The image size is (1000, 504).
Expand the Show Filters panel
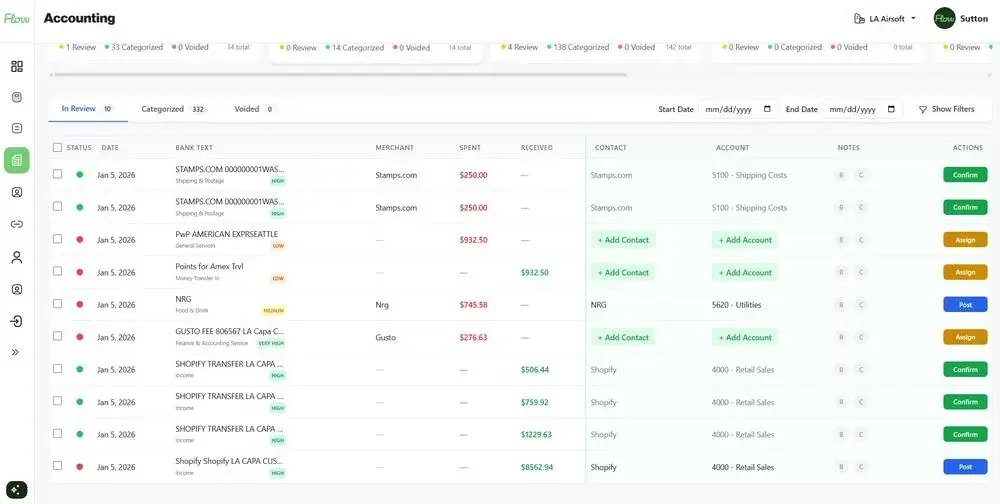point(946,109)
